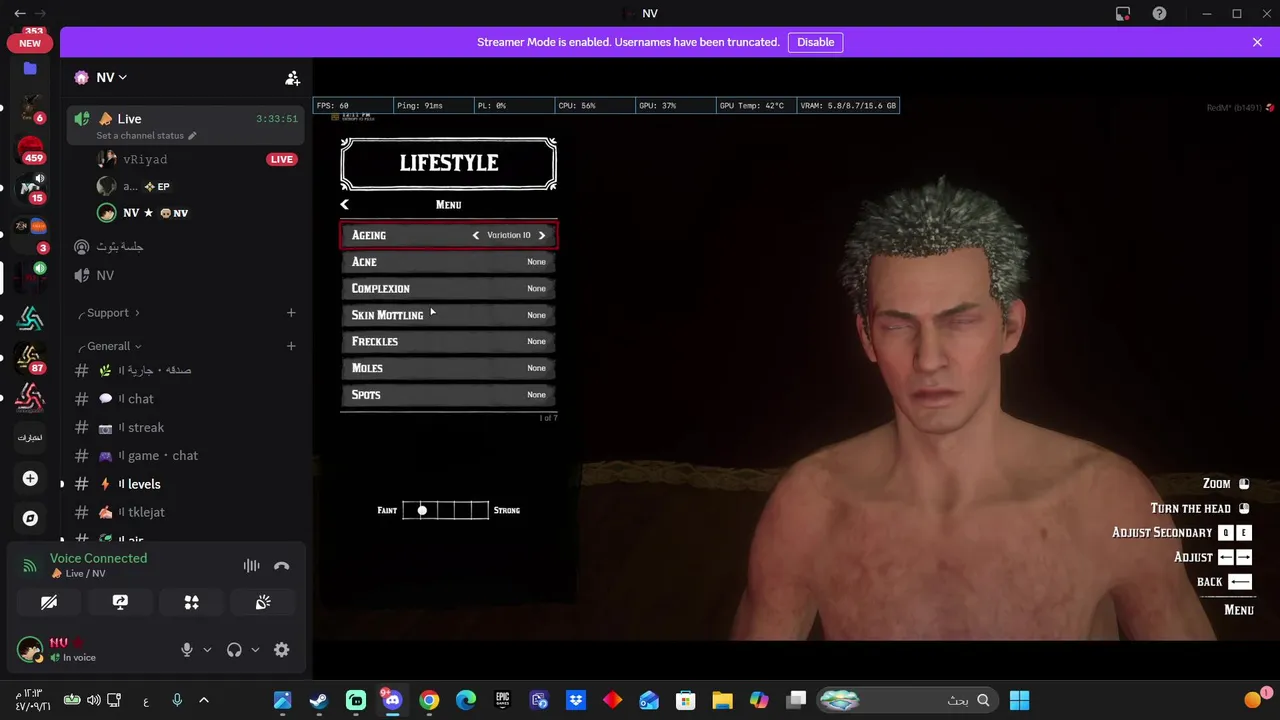This screenshot has height=720, width=1280.
Task: Share your screen in voice panel
Action: tap(120, 602)
